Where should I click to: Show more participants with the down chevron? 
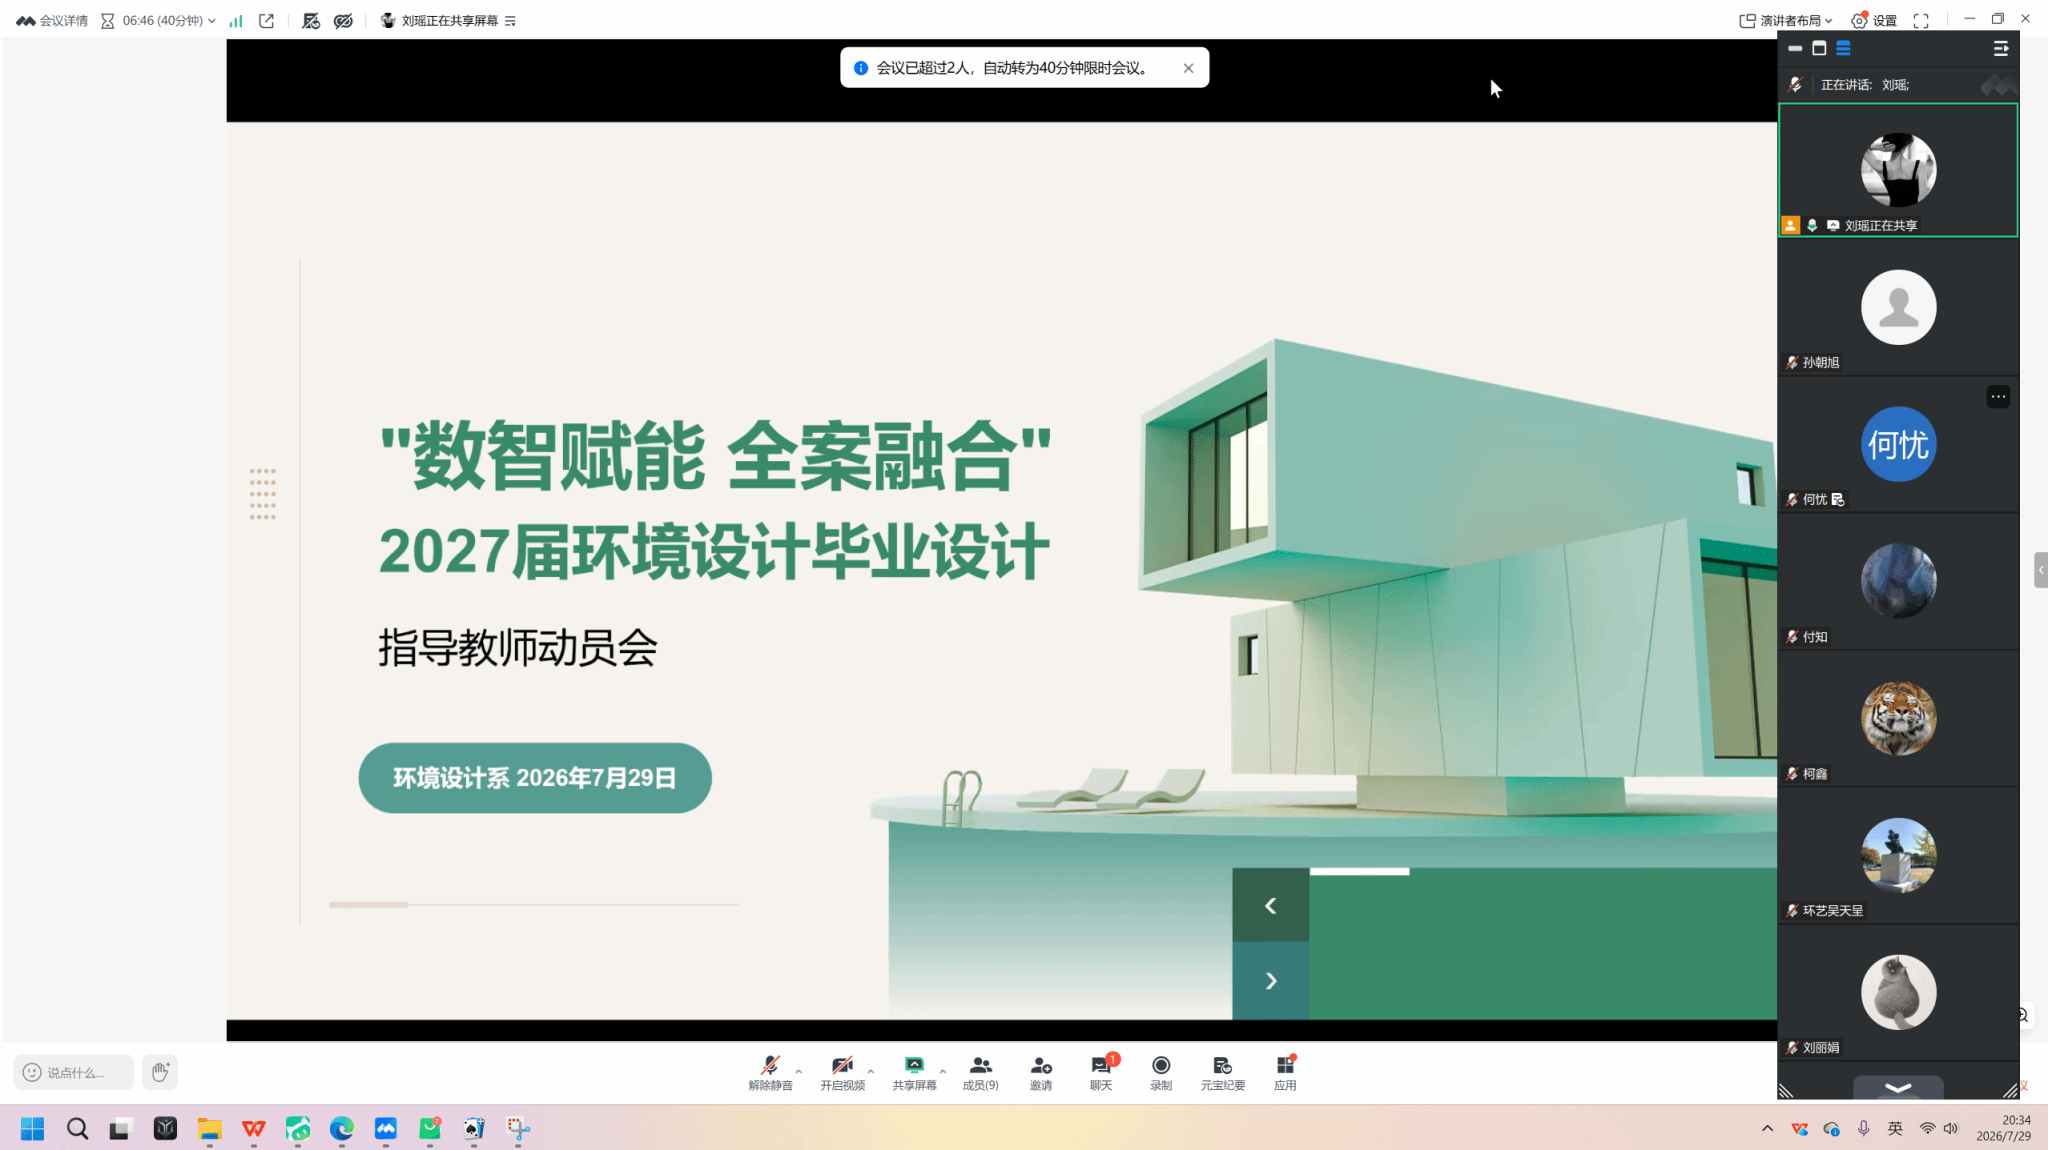pos(1898,1087)
